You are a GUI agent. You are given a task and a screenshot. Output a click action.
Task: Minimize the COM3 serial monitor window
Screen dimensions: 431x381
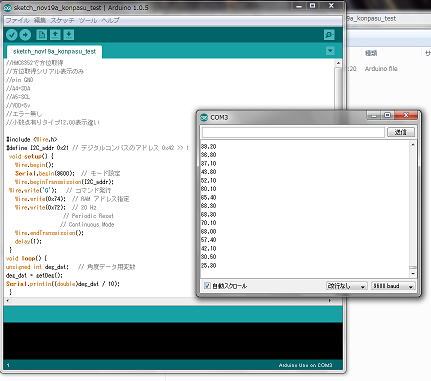pyautogui.click(x=374, y=115)
